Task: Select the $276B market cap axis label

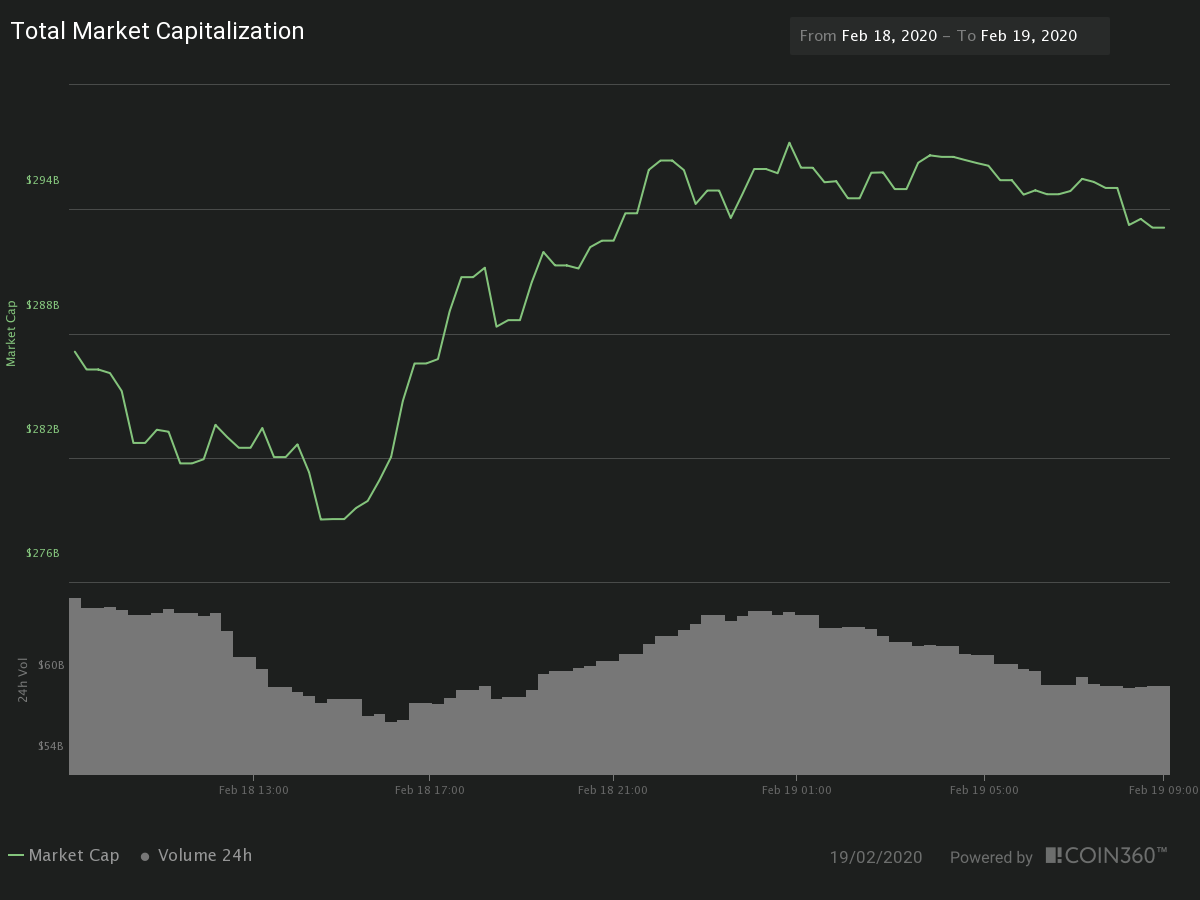Action: pos(43,553)
